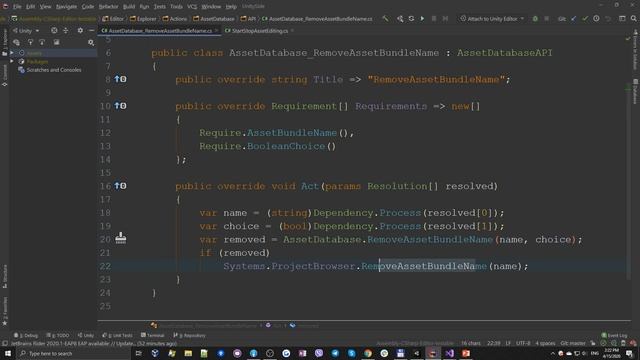The image size is (640, 360).
Task: Click the layout window icon in top toolbar
Action: 622,19
